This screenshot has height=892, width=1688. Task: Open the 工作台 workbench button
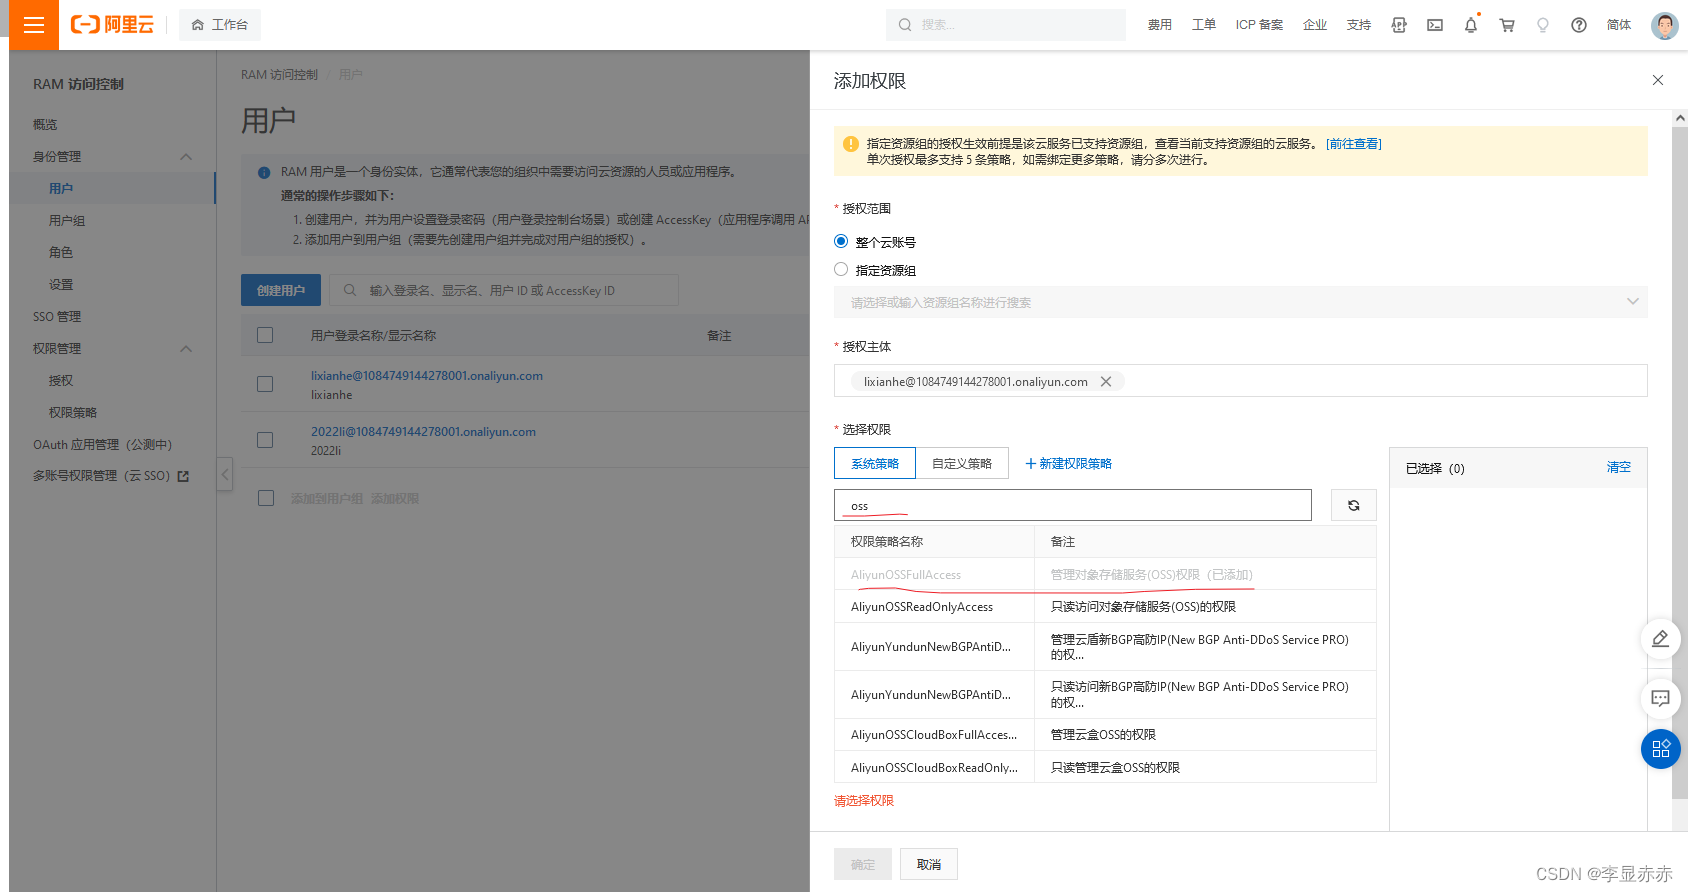pyautogui.click(x=220, y=25)
